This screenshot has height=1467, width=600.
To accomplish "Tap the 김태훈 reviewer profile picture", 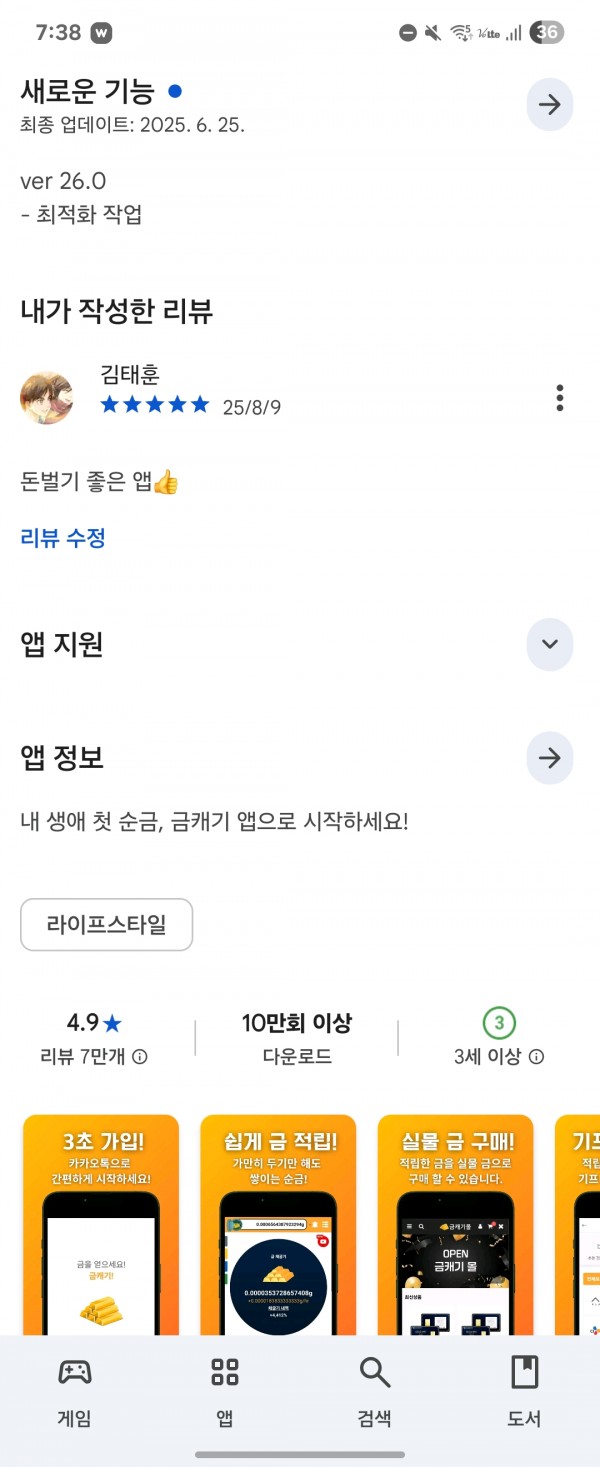I will (46, 398).
